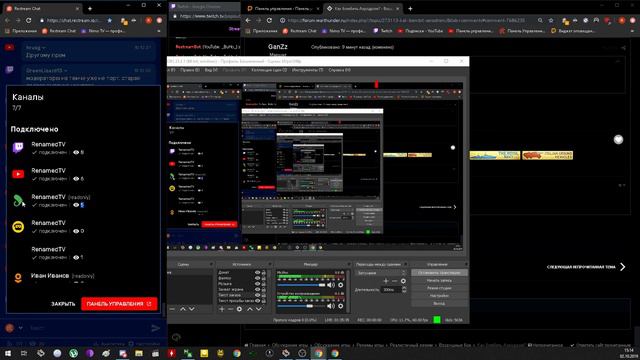640x360 pixels.
Task: Open the Затухание transition dropdown
Action: [381, 273]
